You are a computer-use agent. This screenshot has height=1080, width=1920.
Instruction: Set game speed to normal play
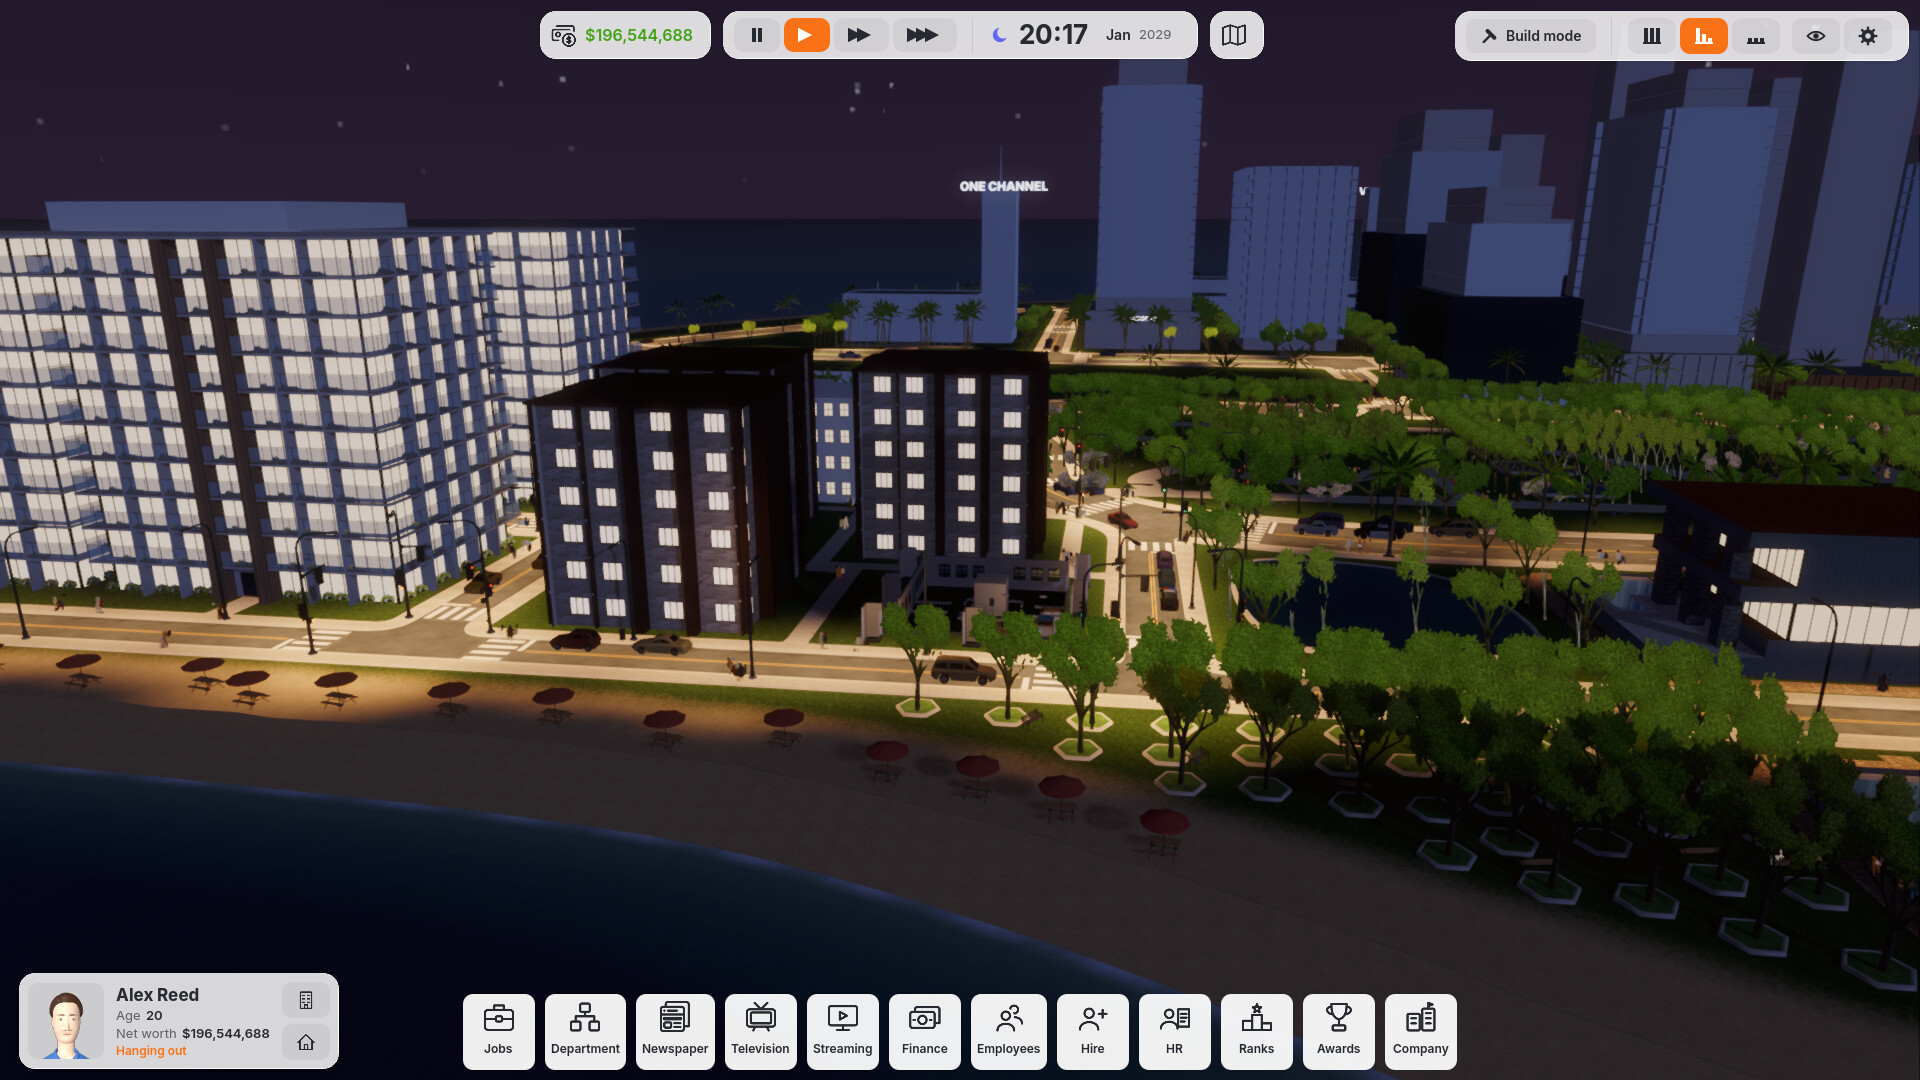point(806,35)
